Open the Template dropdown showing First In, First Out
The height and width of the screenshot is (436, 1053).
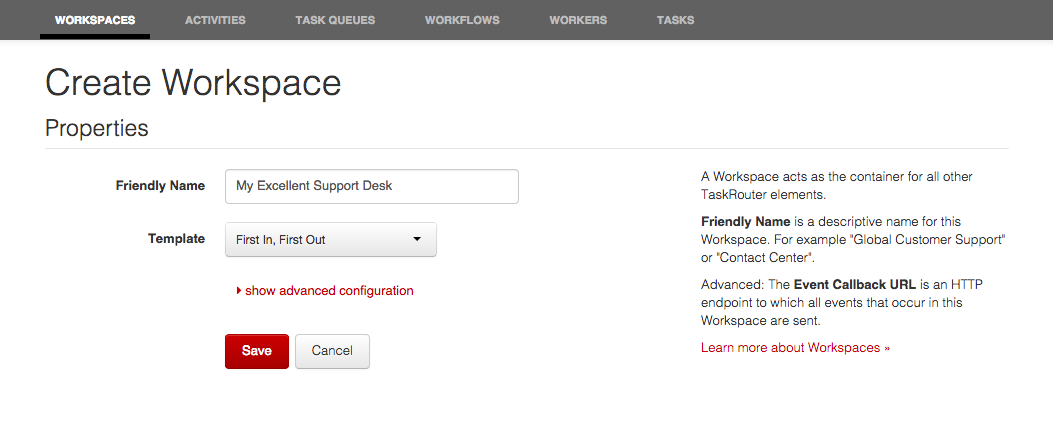tap(330, 240)
